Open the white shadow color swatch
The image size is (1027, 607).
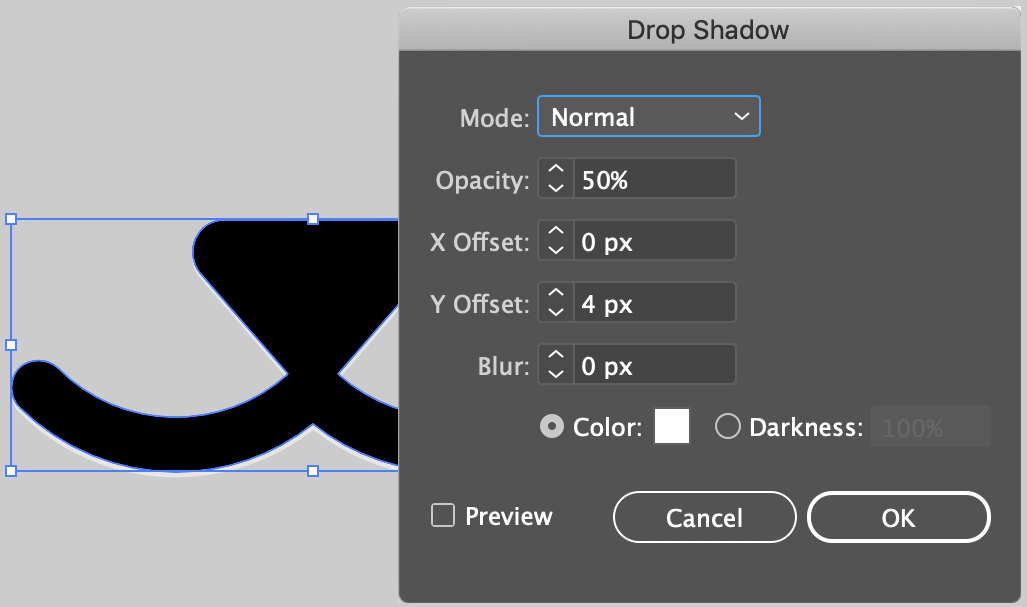(x=672, y=427)
